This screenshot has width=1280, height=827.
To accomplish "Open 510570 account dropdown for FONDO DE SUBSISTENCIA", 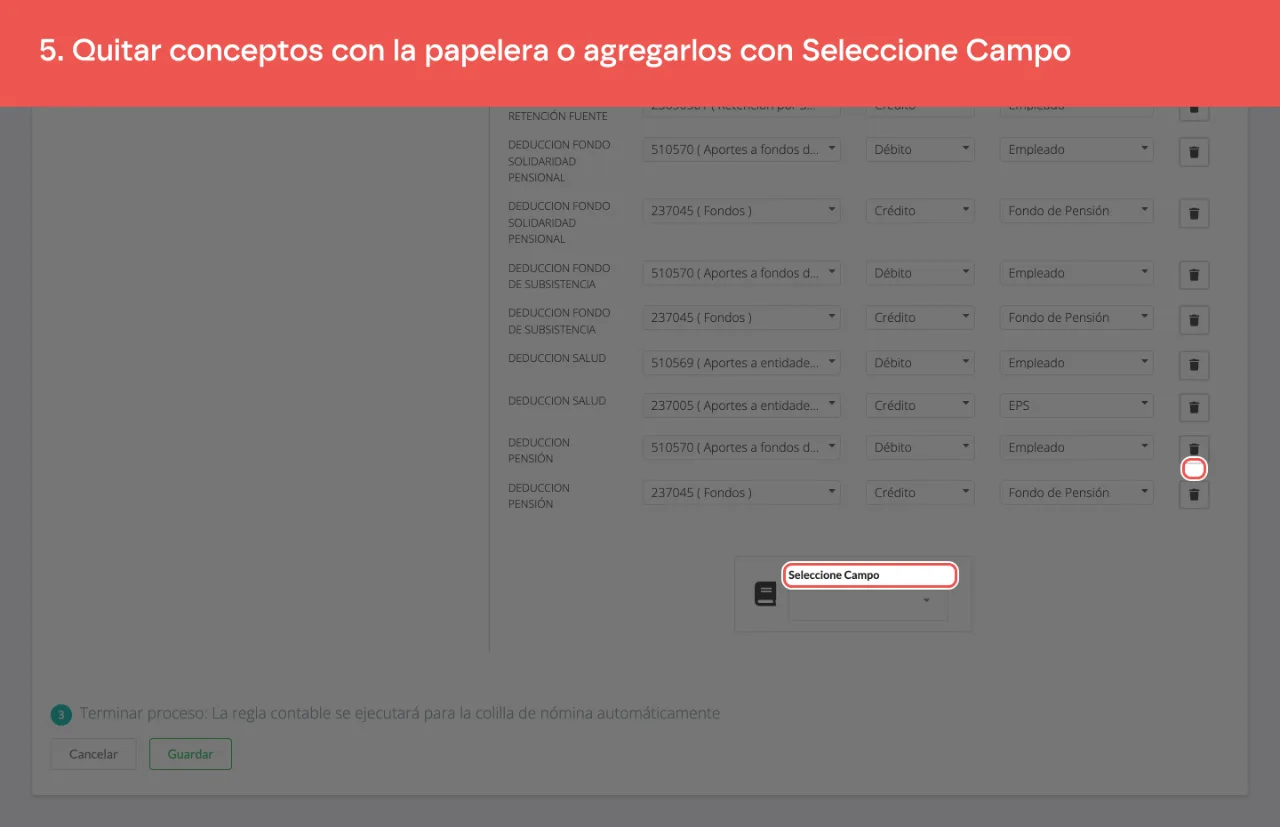I will (741, 273).
